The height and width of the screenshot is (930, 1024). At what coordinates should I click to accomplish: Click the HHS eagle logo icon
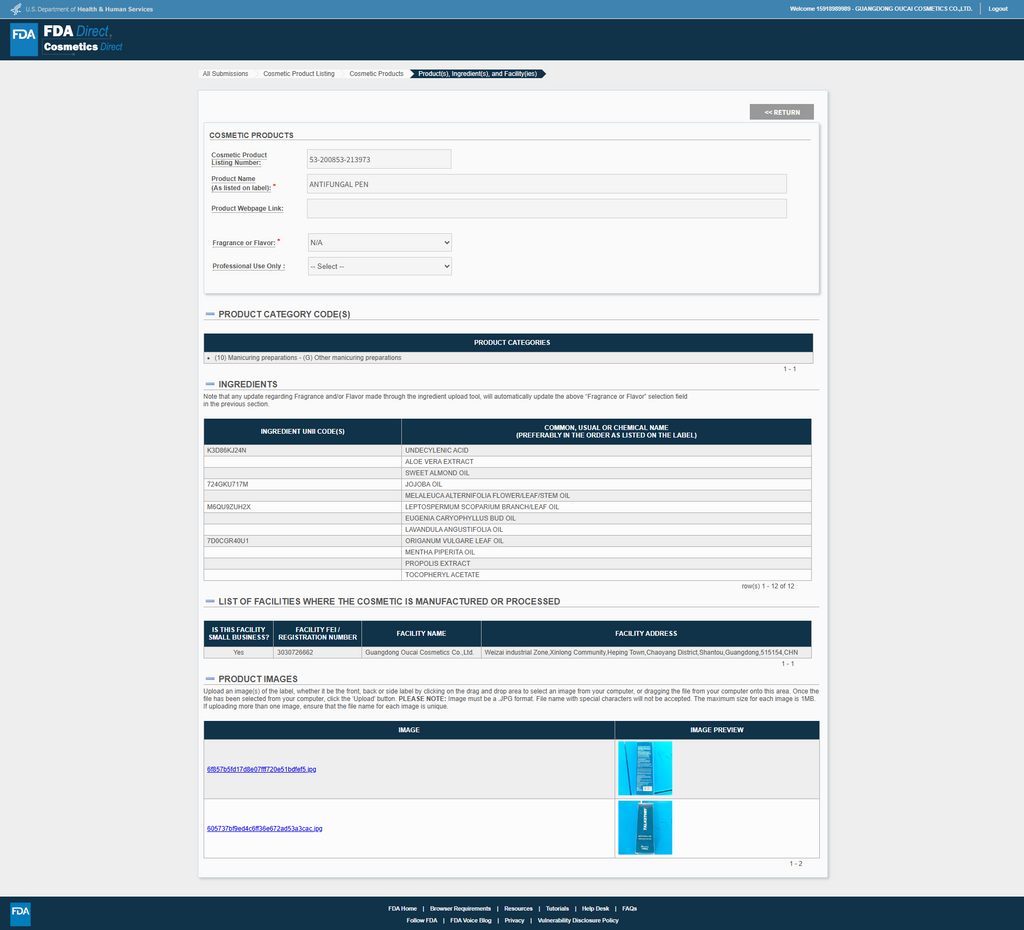(x=15, y=9)
